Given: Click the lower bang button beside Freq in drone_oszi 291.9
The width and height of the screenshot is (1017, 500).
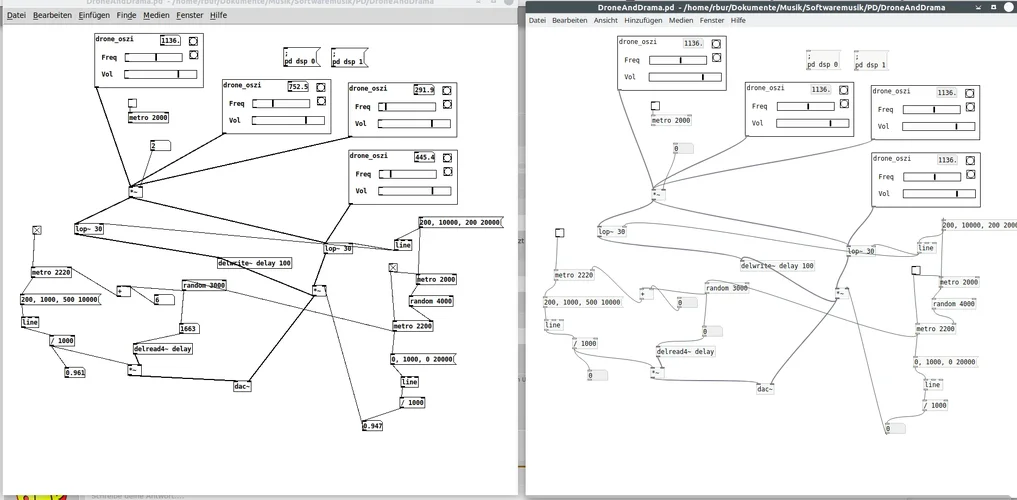Looking at the screenshot, I should (447, 104).
